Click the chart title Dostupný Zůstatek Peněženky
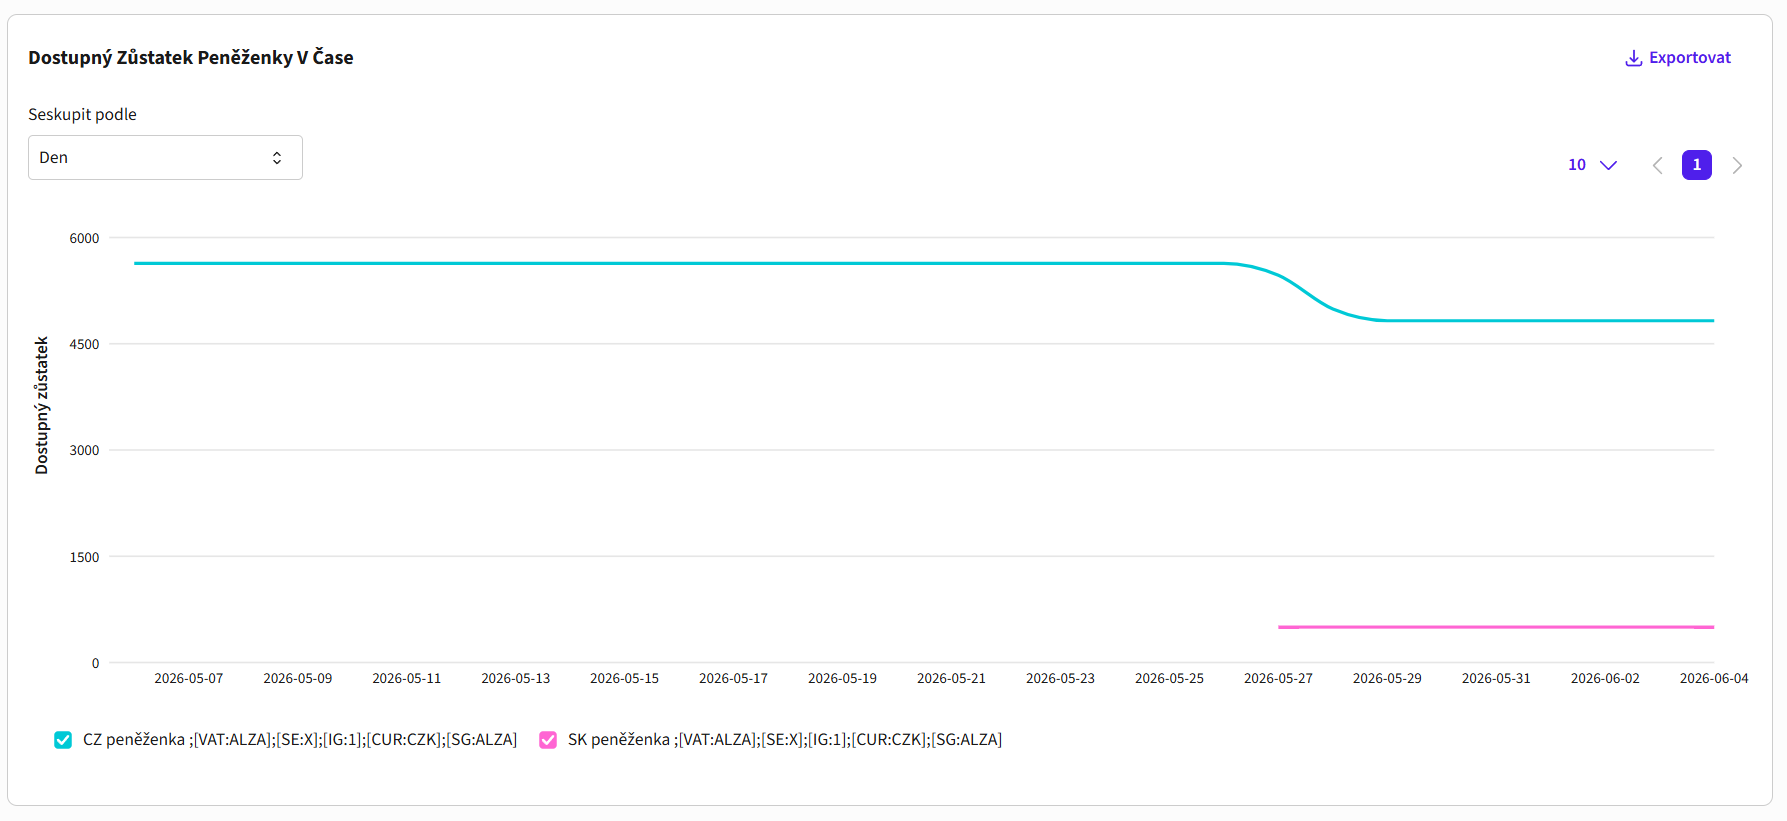The image size is (1787, 821). point(191,58)
